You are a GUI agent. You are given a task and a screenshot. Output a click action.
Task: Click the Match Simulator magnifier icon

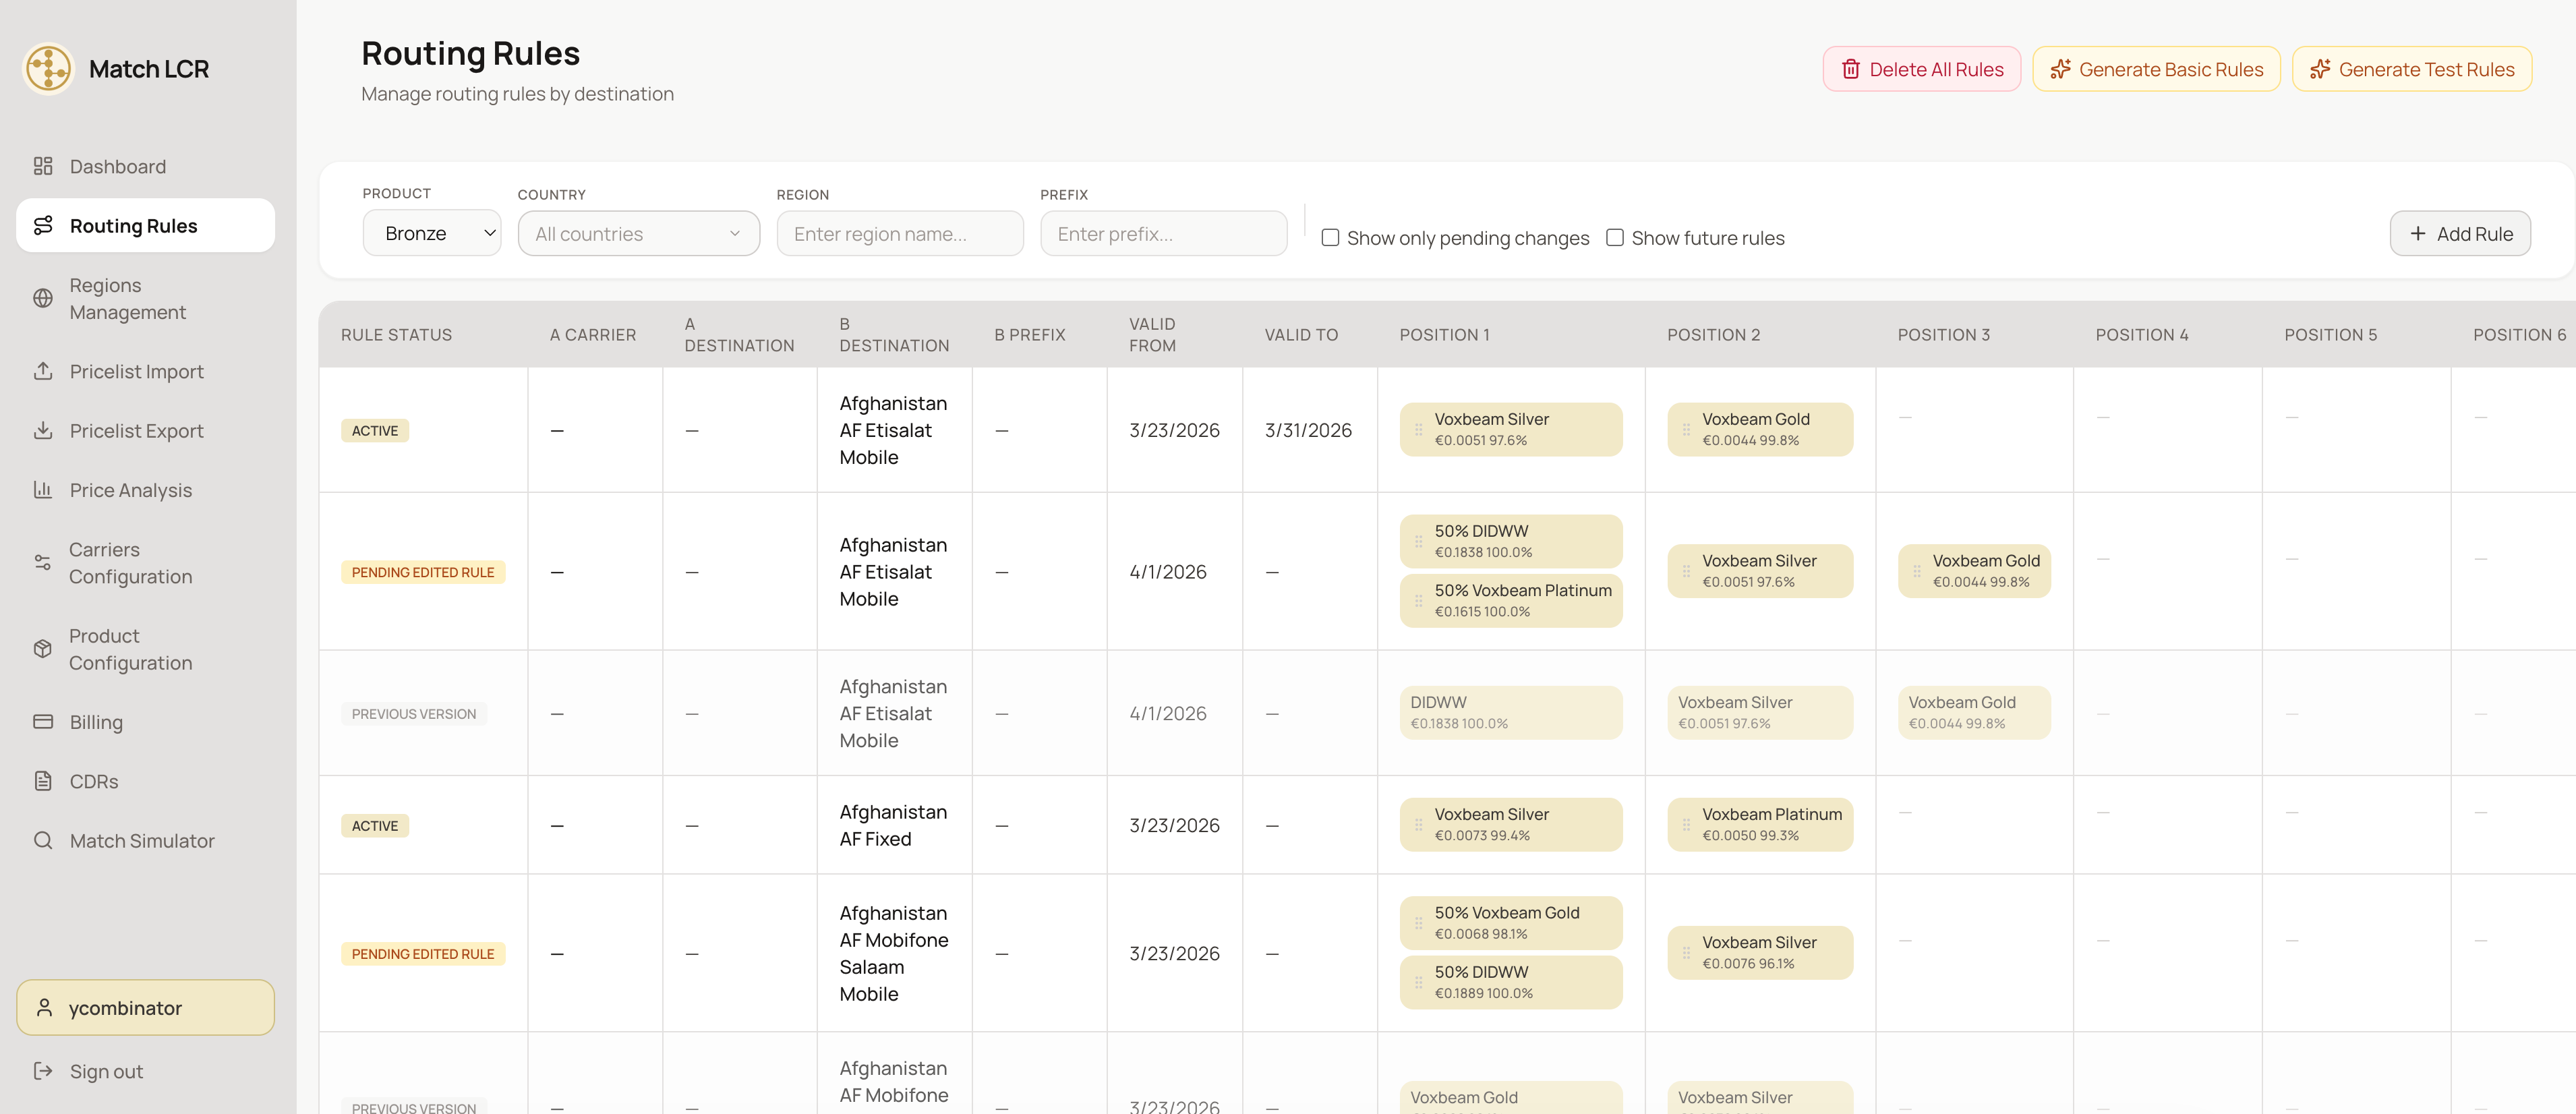[43, 840]
